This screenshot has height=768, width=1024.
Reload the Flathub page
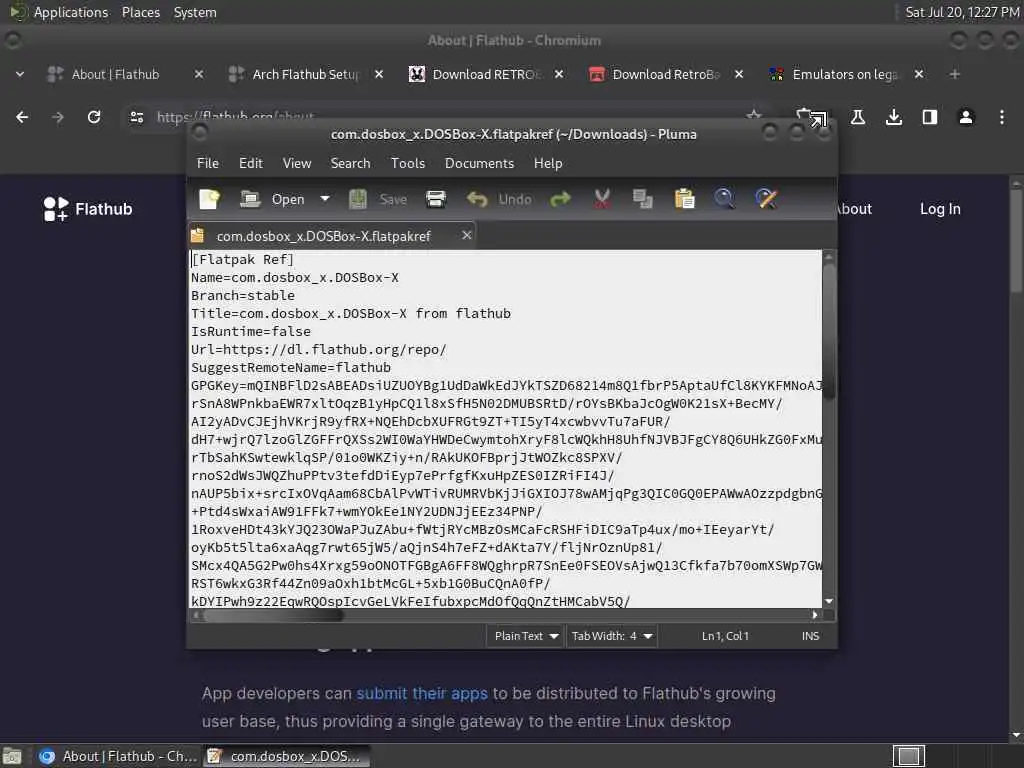94,117
